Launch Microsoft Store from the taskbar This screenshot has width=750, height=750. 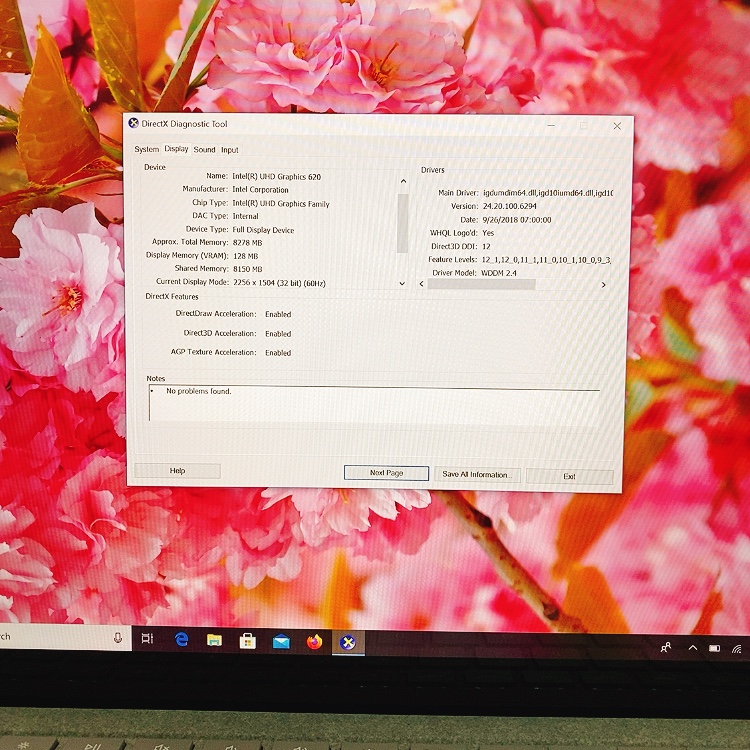(x=247, y=641)
